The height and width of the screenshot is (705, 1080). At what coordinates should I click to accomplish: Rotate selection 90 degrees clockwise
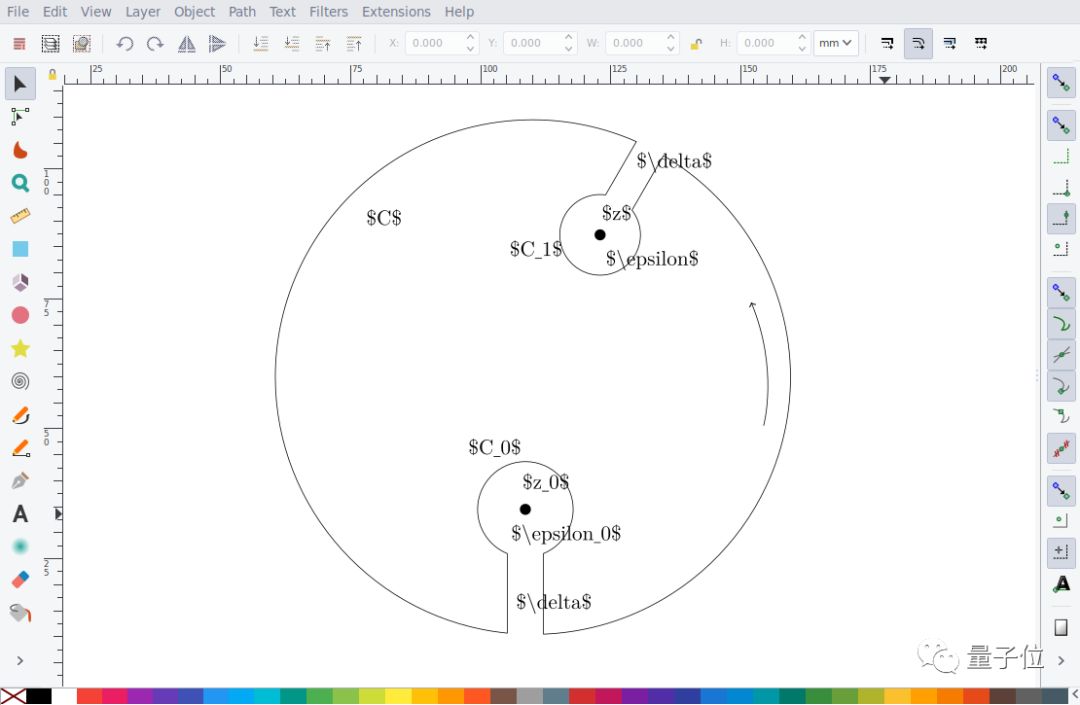155,43
